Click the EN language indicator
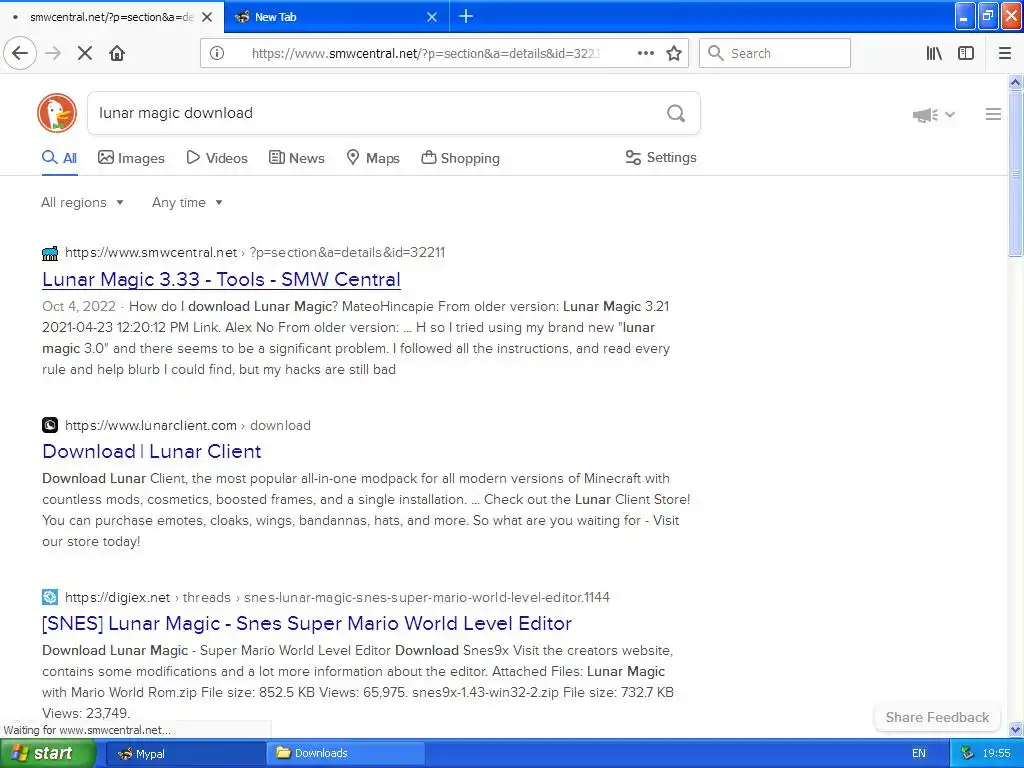This screenshot has width=1024, height=768. [x=919, y=754]
